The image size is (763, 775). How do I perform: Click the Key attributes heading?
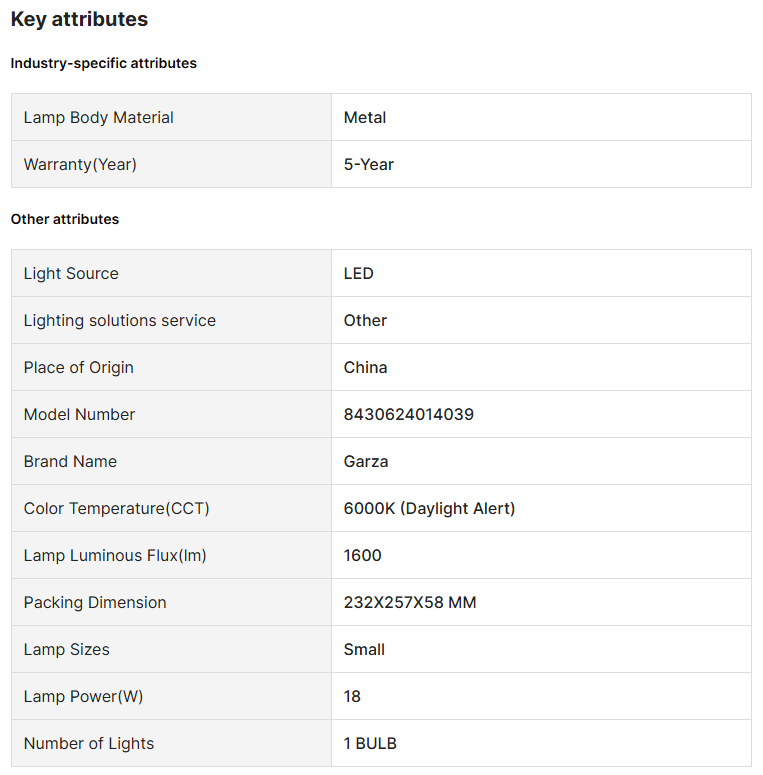pyautogui.click(x=79, y=19)
